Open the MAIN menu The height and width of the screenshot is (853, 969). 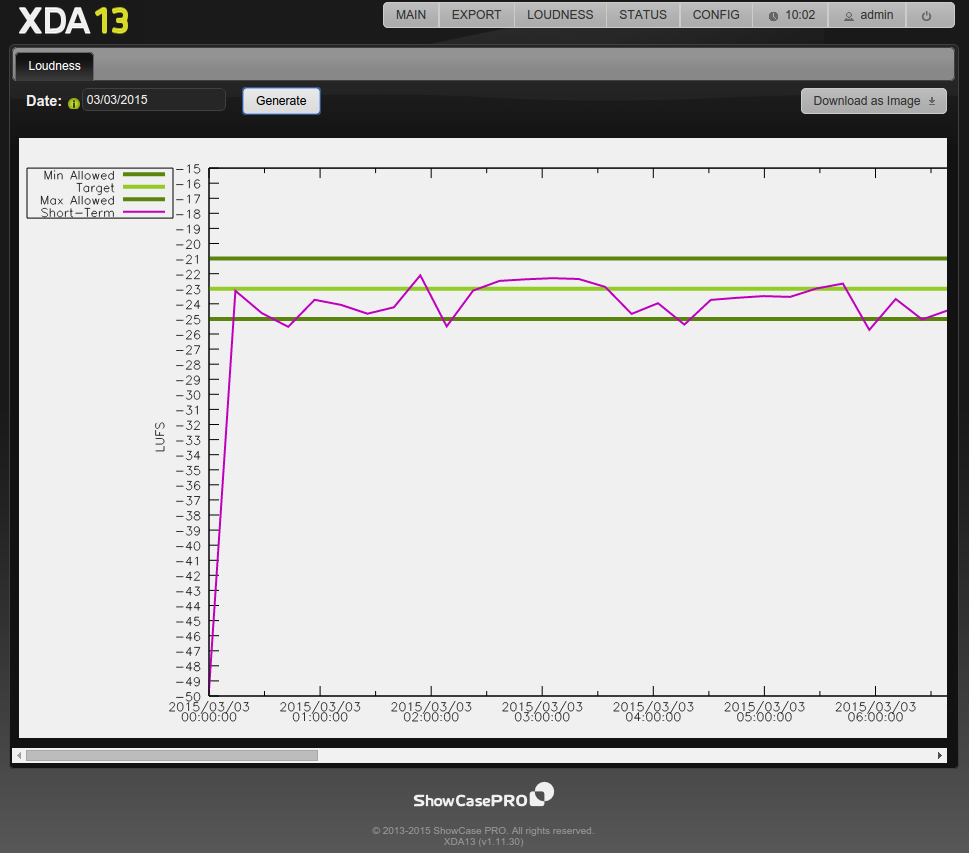click(x=411, y=15)
